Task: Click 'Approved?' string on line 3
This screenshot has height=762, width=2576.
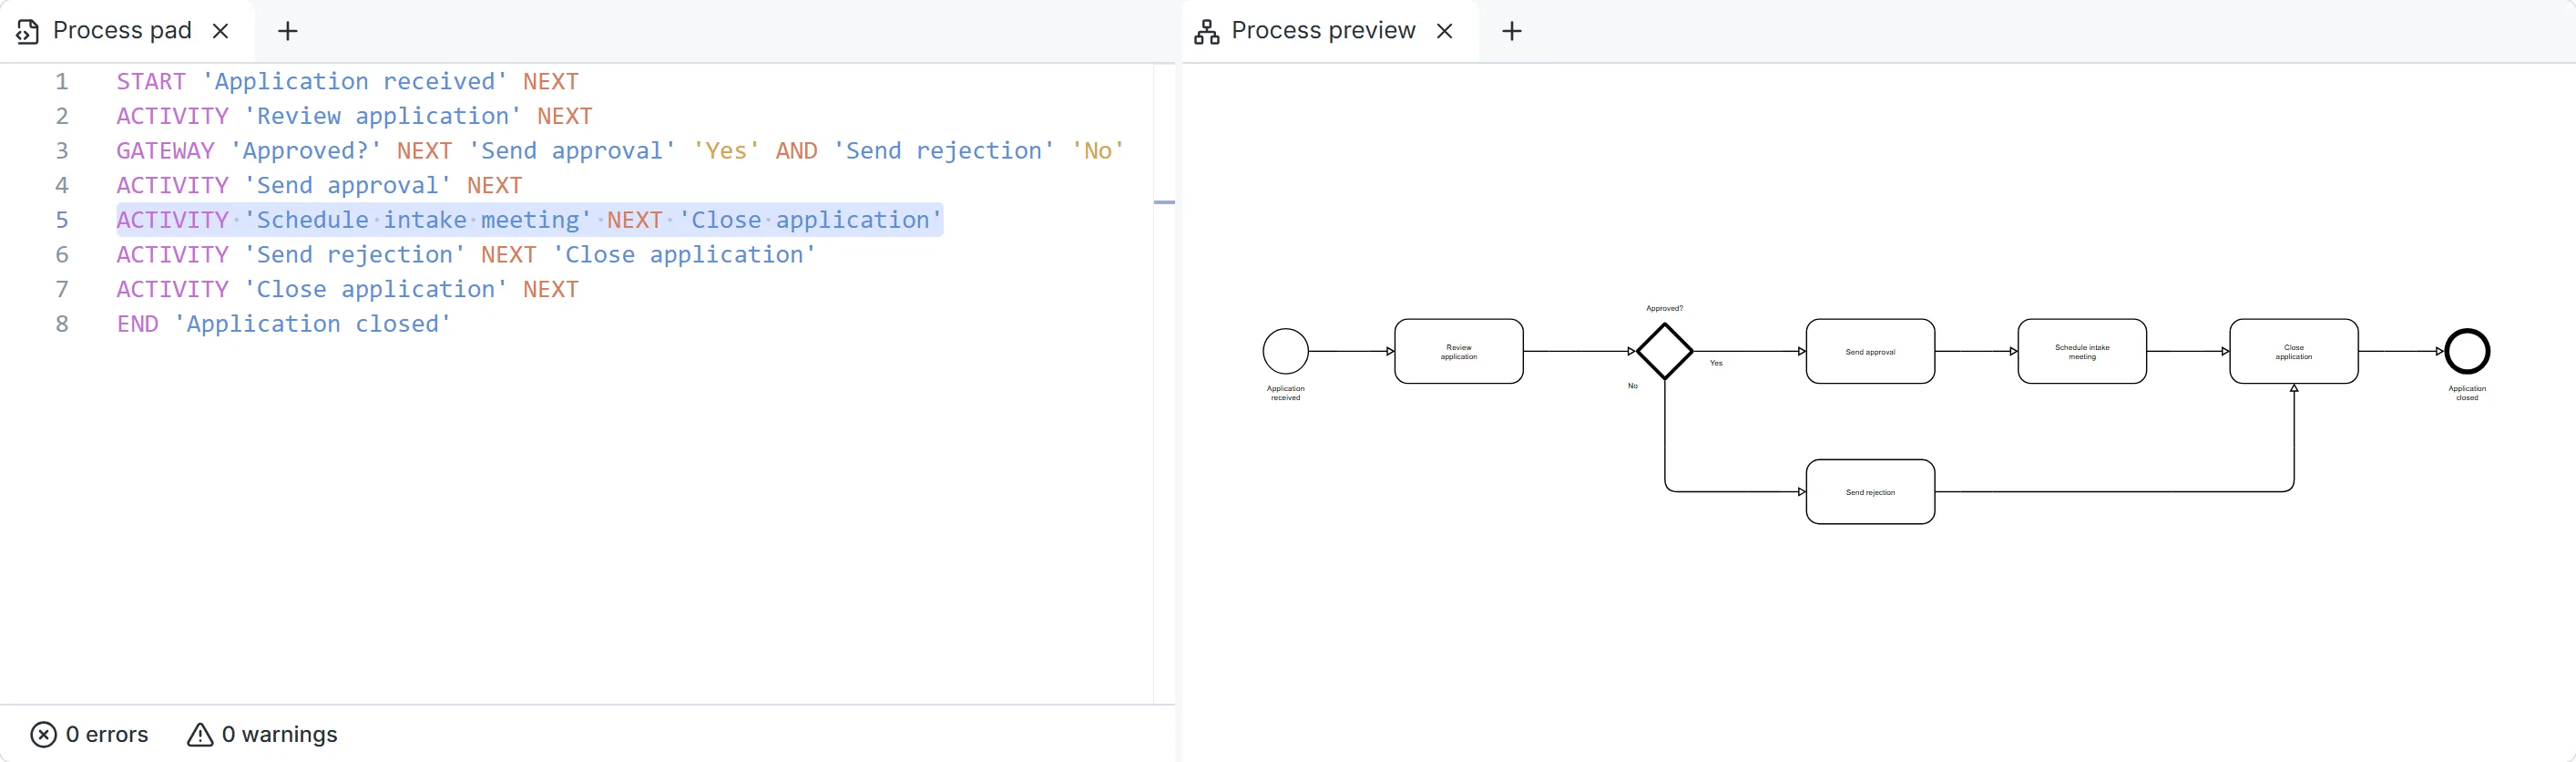Action: 306,151
